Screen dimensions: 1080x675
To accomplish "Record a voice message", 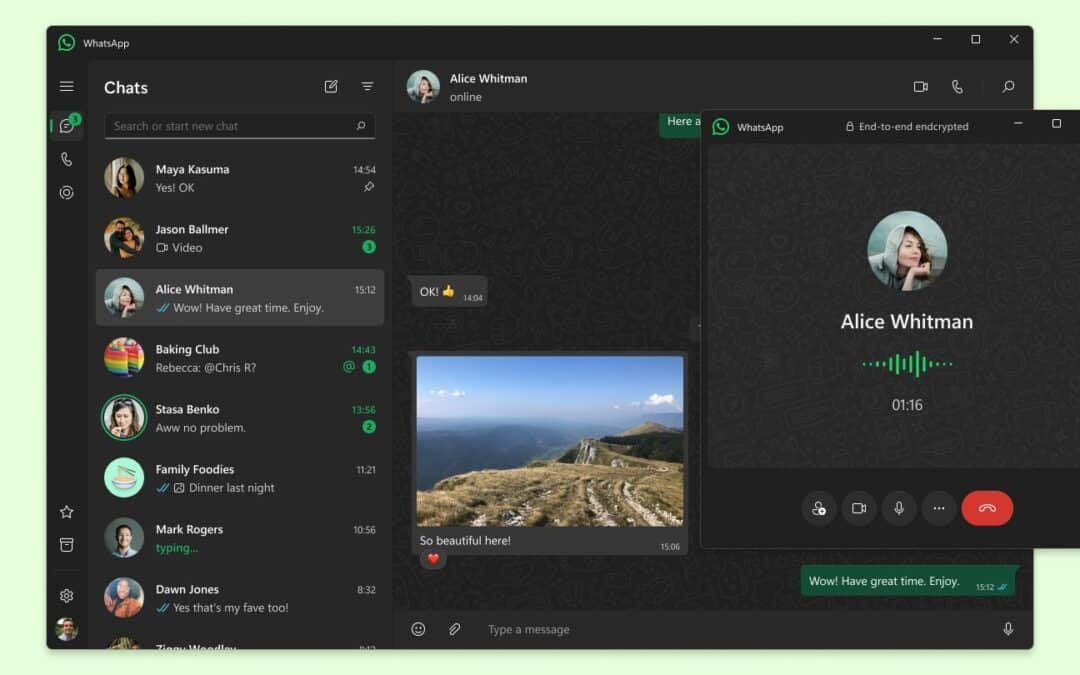I will 1008,629.
